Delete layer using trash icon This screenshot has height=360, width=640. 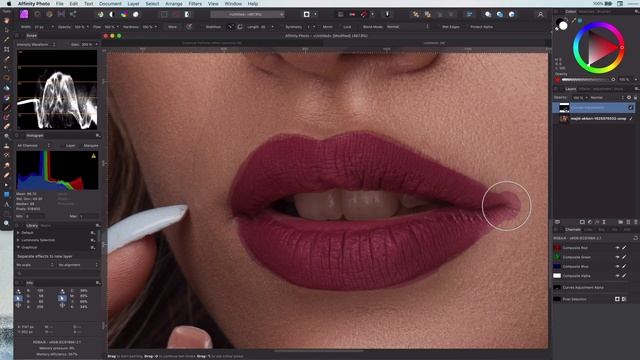click(x=635, y=222)
